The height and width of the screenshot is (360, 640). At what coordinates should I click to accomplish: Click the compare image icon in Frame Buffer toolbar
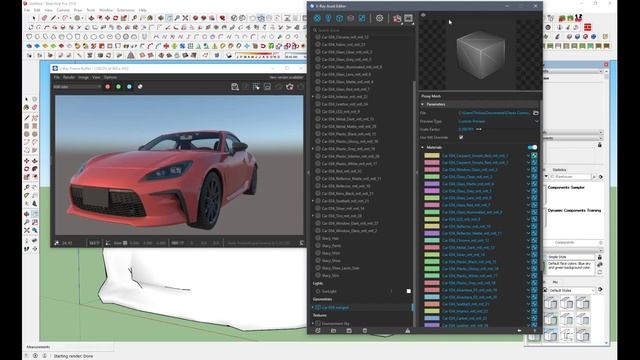tap(267, 87)
